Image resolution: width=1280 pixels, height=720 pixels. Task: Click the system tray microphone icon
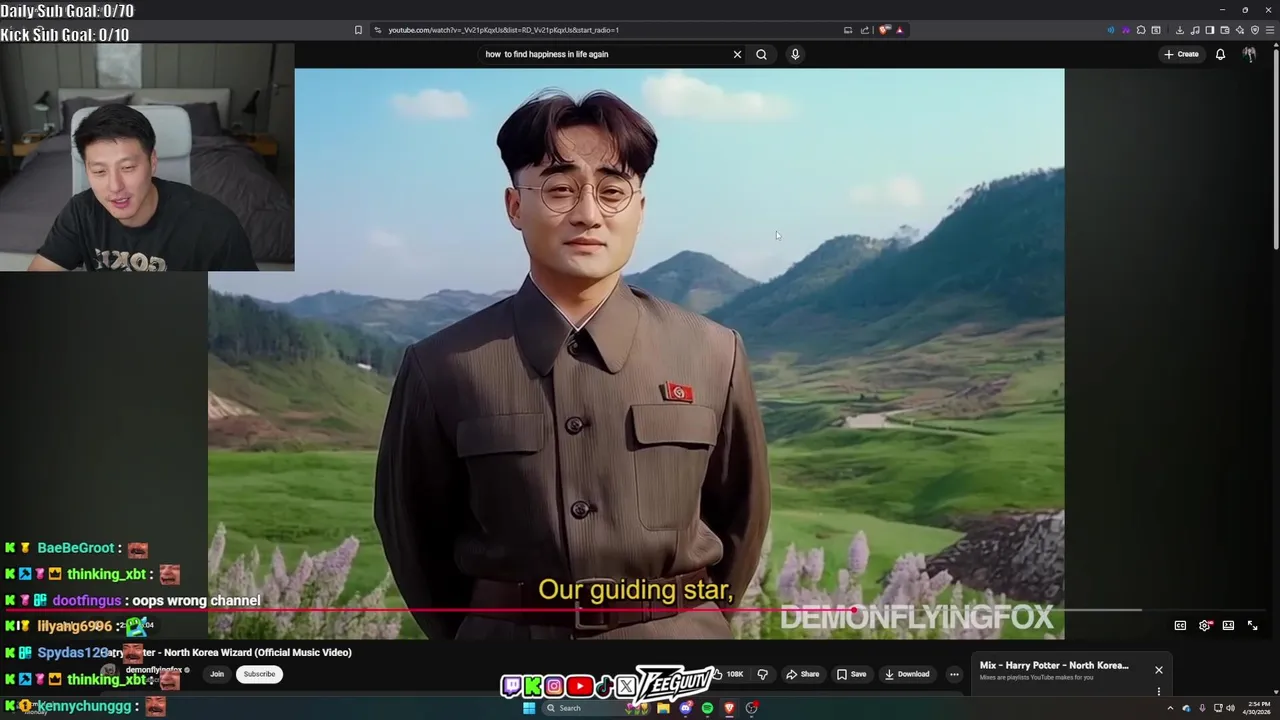pyautogui.click(x=1203, y=708)
